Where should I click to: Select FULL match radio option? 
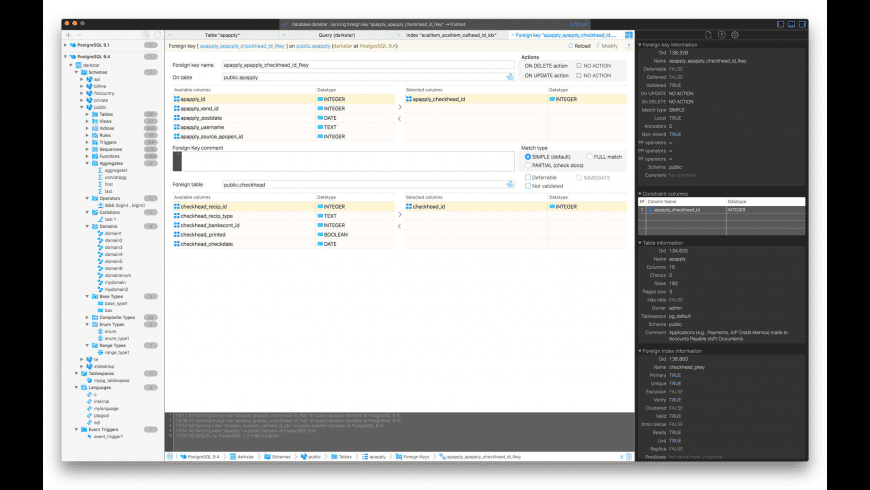[x=589, y=157]
